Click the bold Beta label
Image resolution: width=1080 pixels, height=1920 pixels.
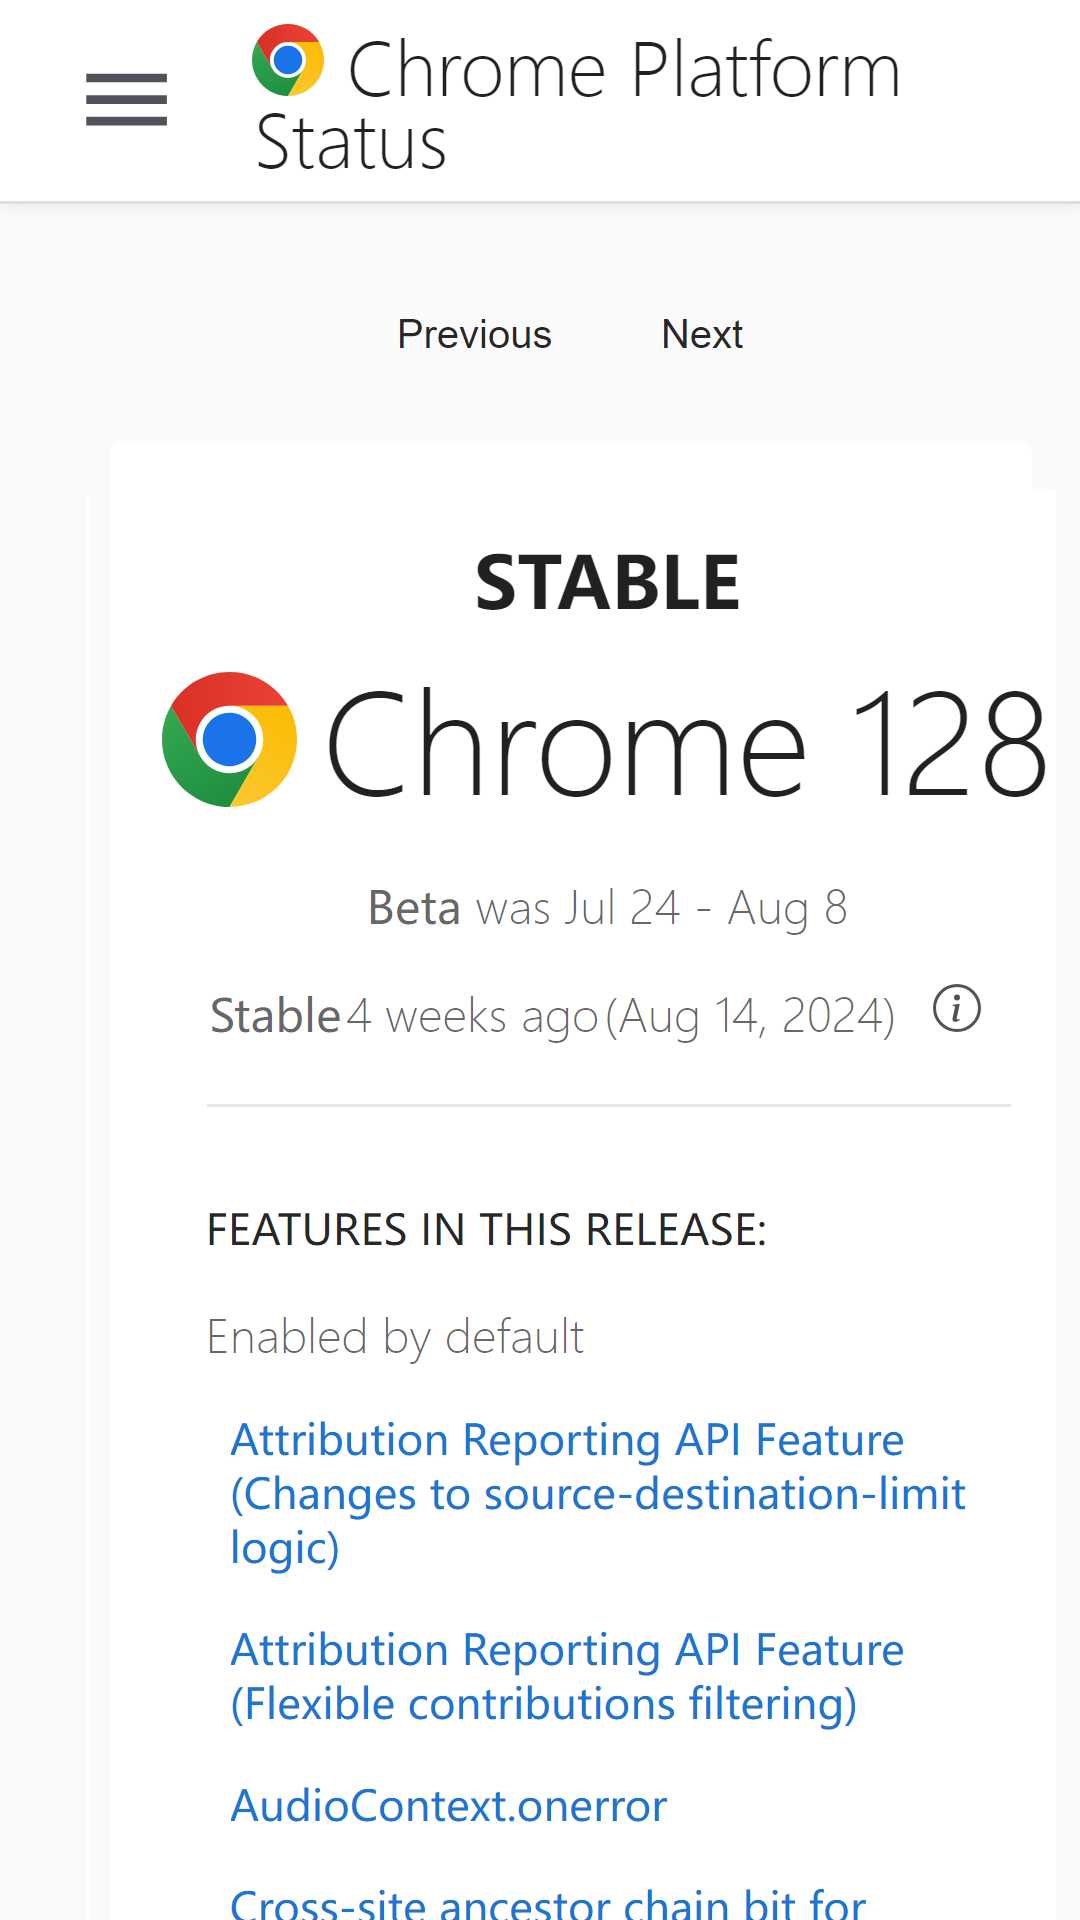point(414,908)
